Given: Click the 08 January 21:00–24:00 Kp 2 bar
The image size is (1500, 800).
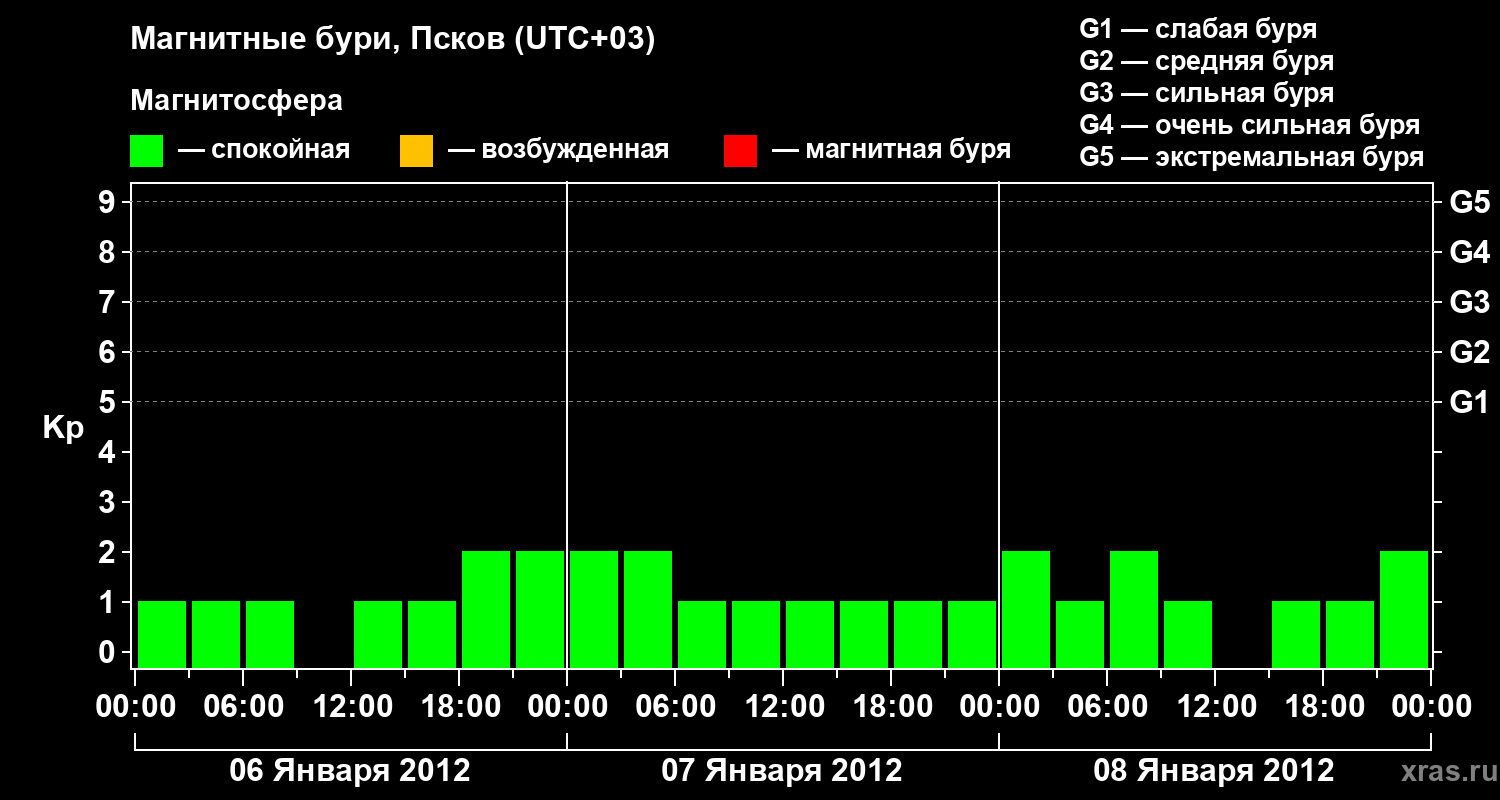Looking at the screenshot, I should 1404,609.
